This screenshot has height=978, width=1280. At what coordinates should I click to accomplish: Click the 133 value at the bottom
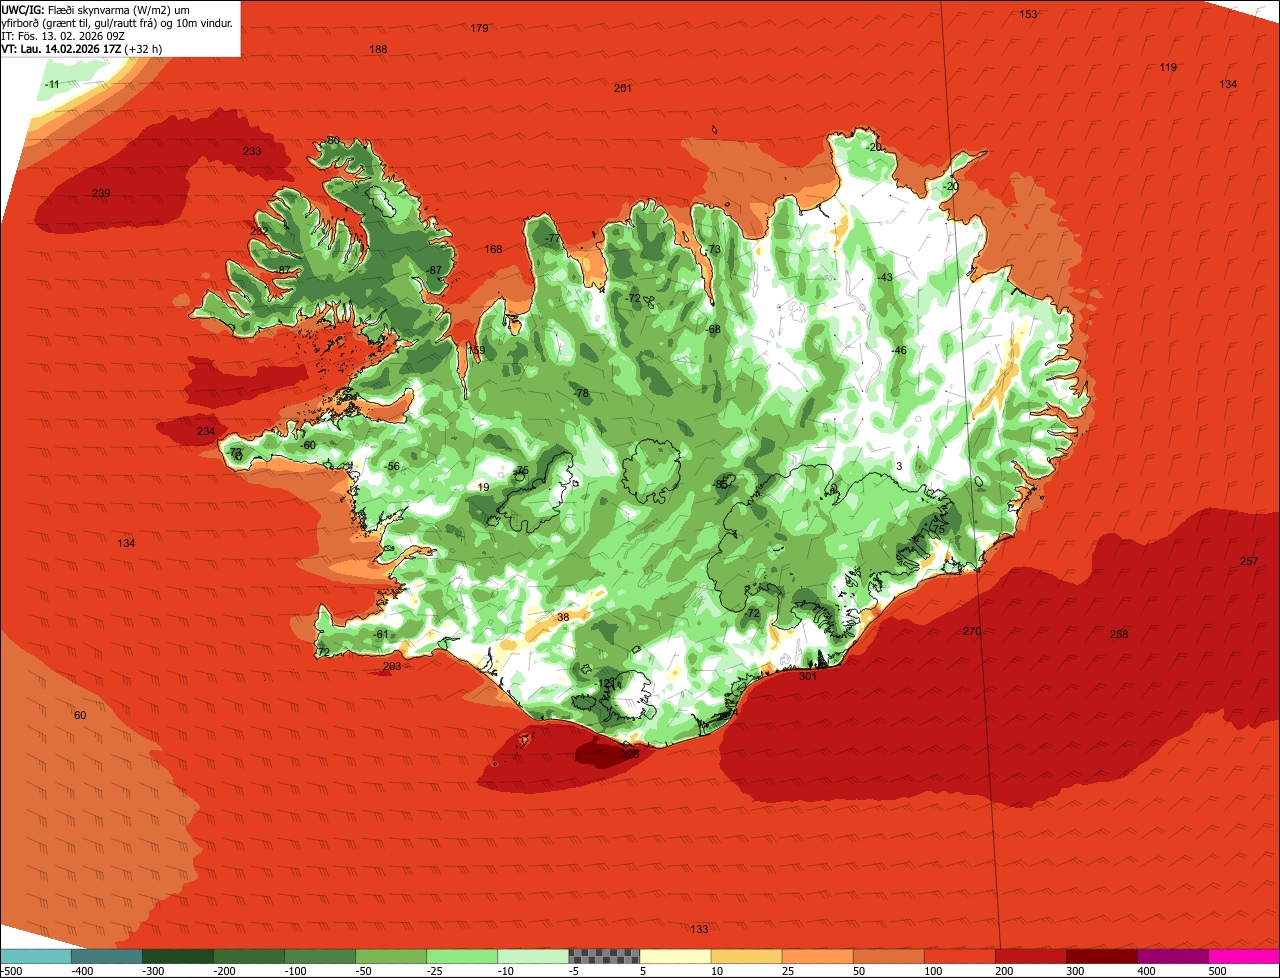click(x=699, y=929)
